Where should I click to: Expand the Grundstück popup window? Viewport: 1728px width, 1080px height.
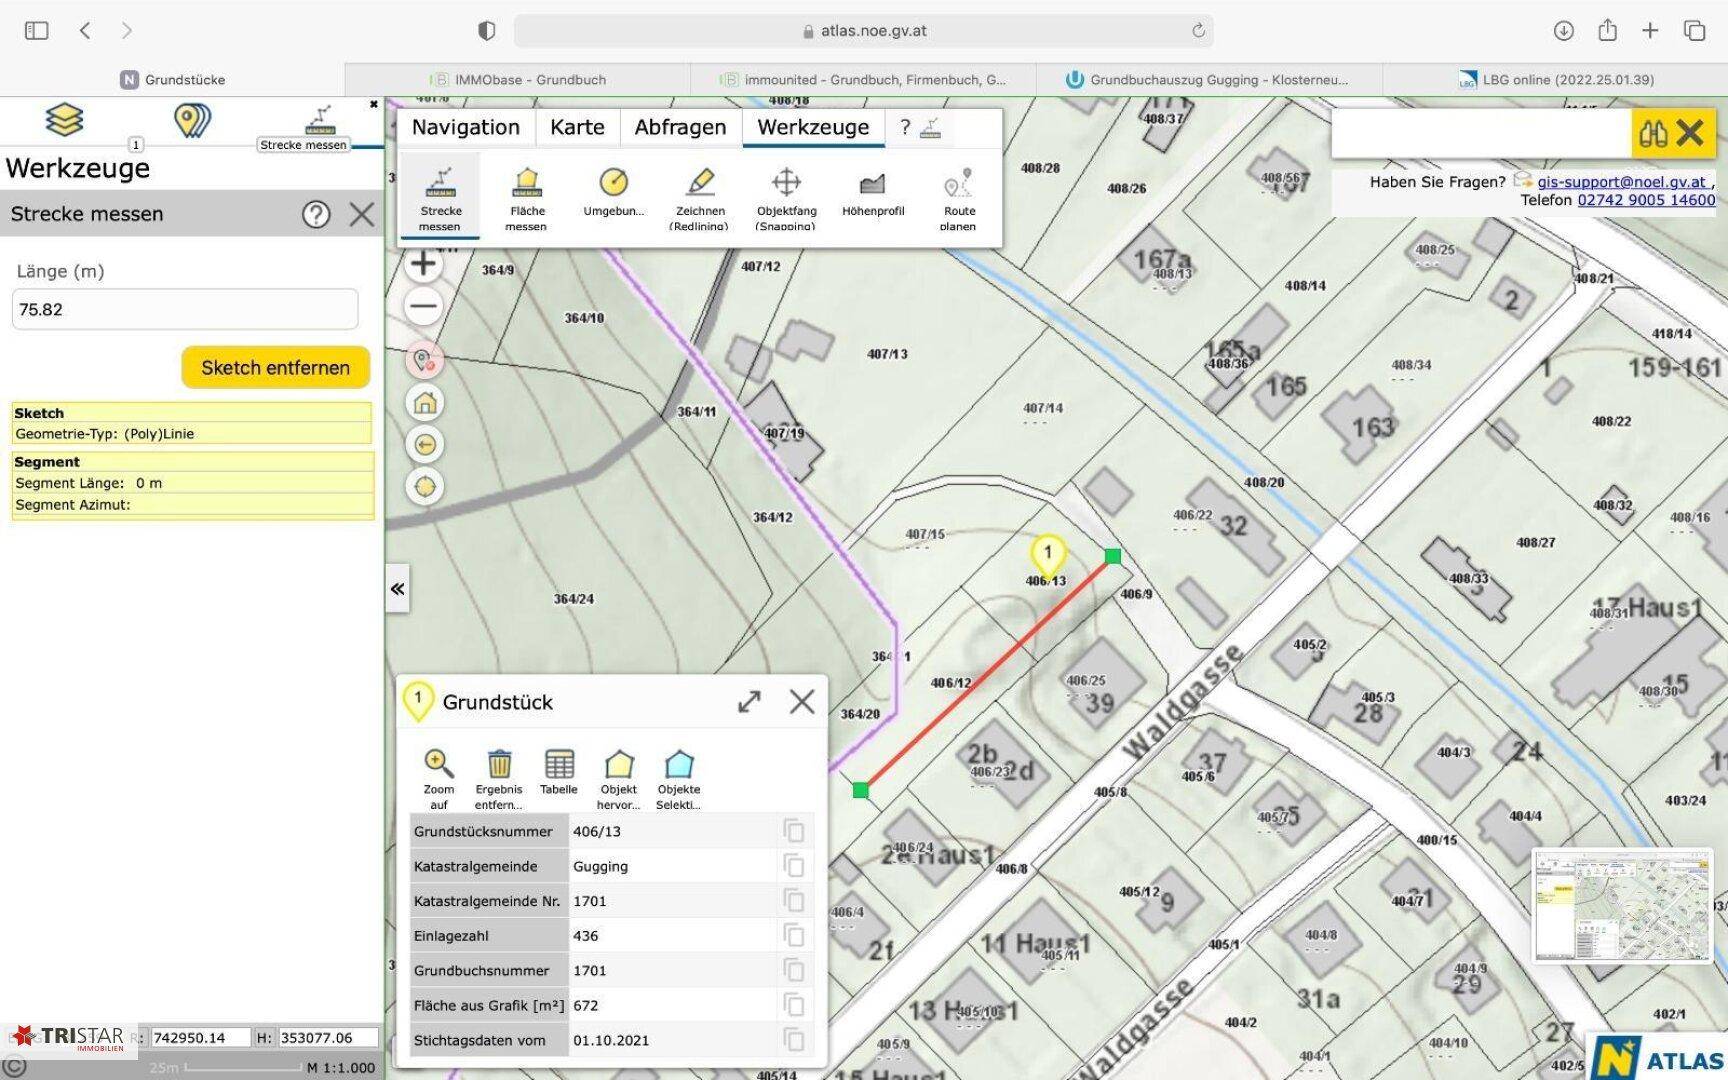coord(749,702)
